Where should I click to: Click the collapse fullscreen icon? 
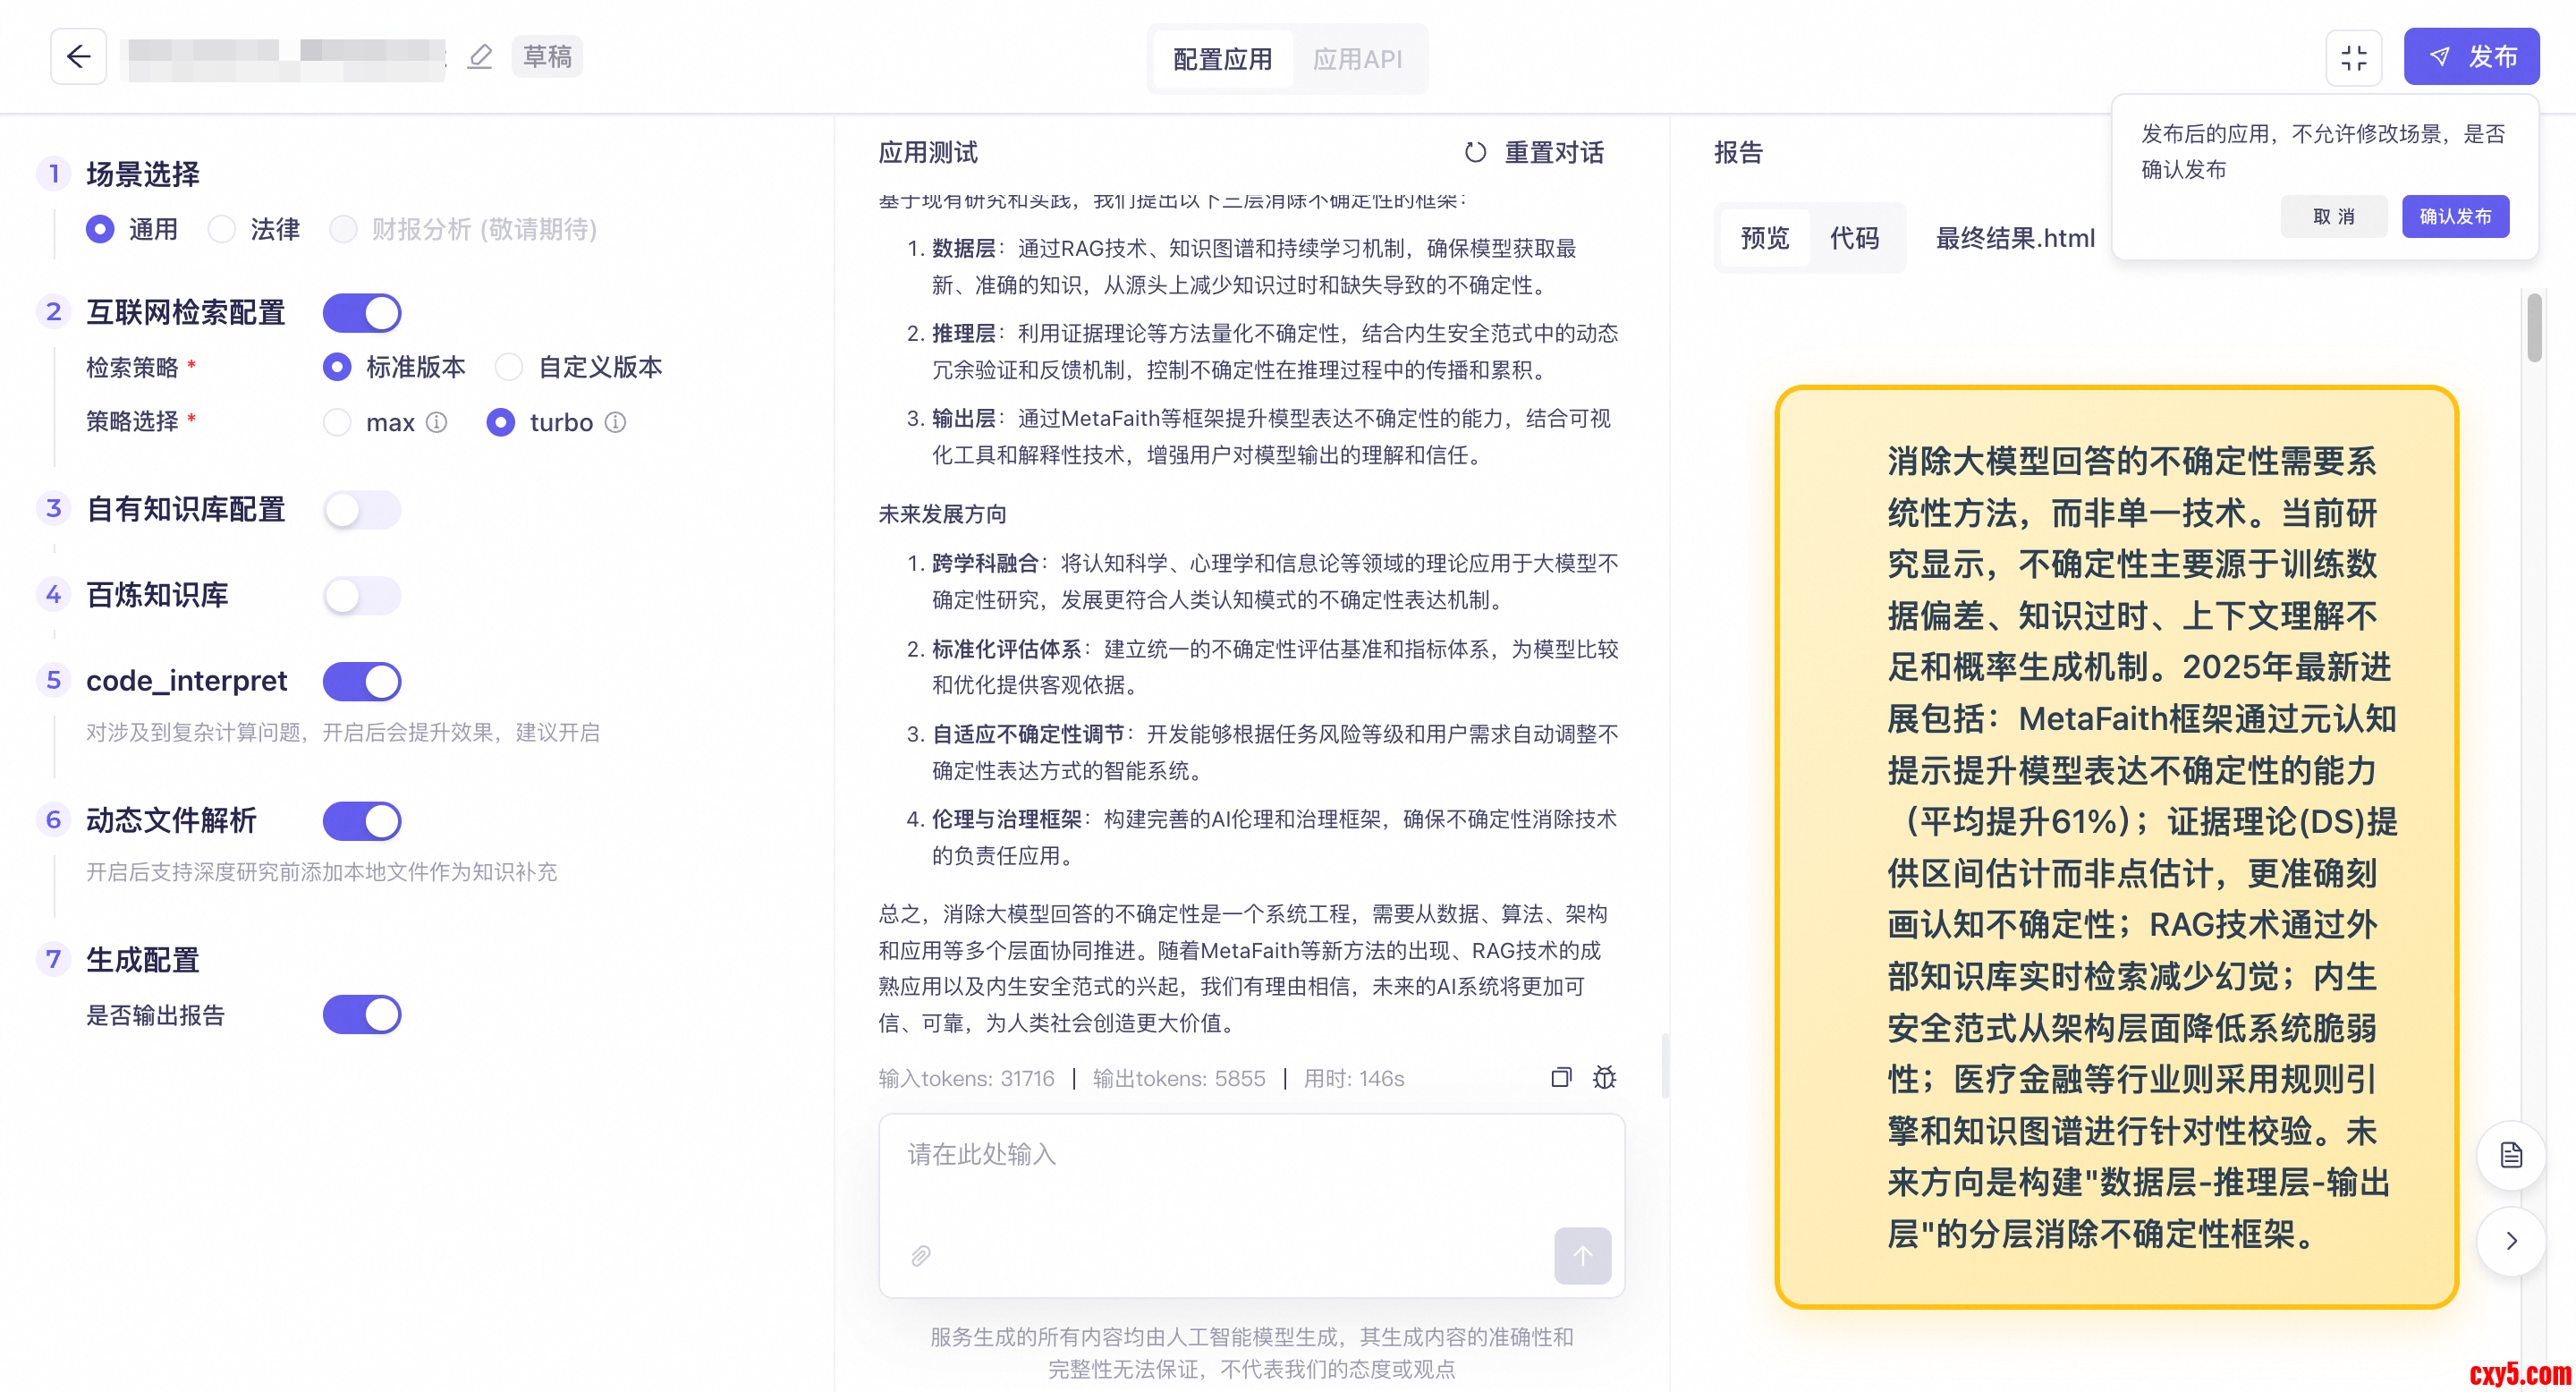(x=2353, y=58)
